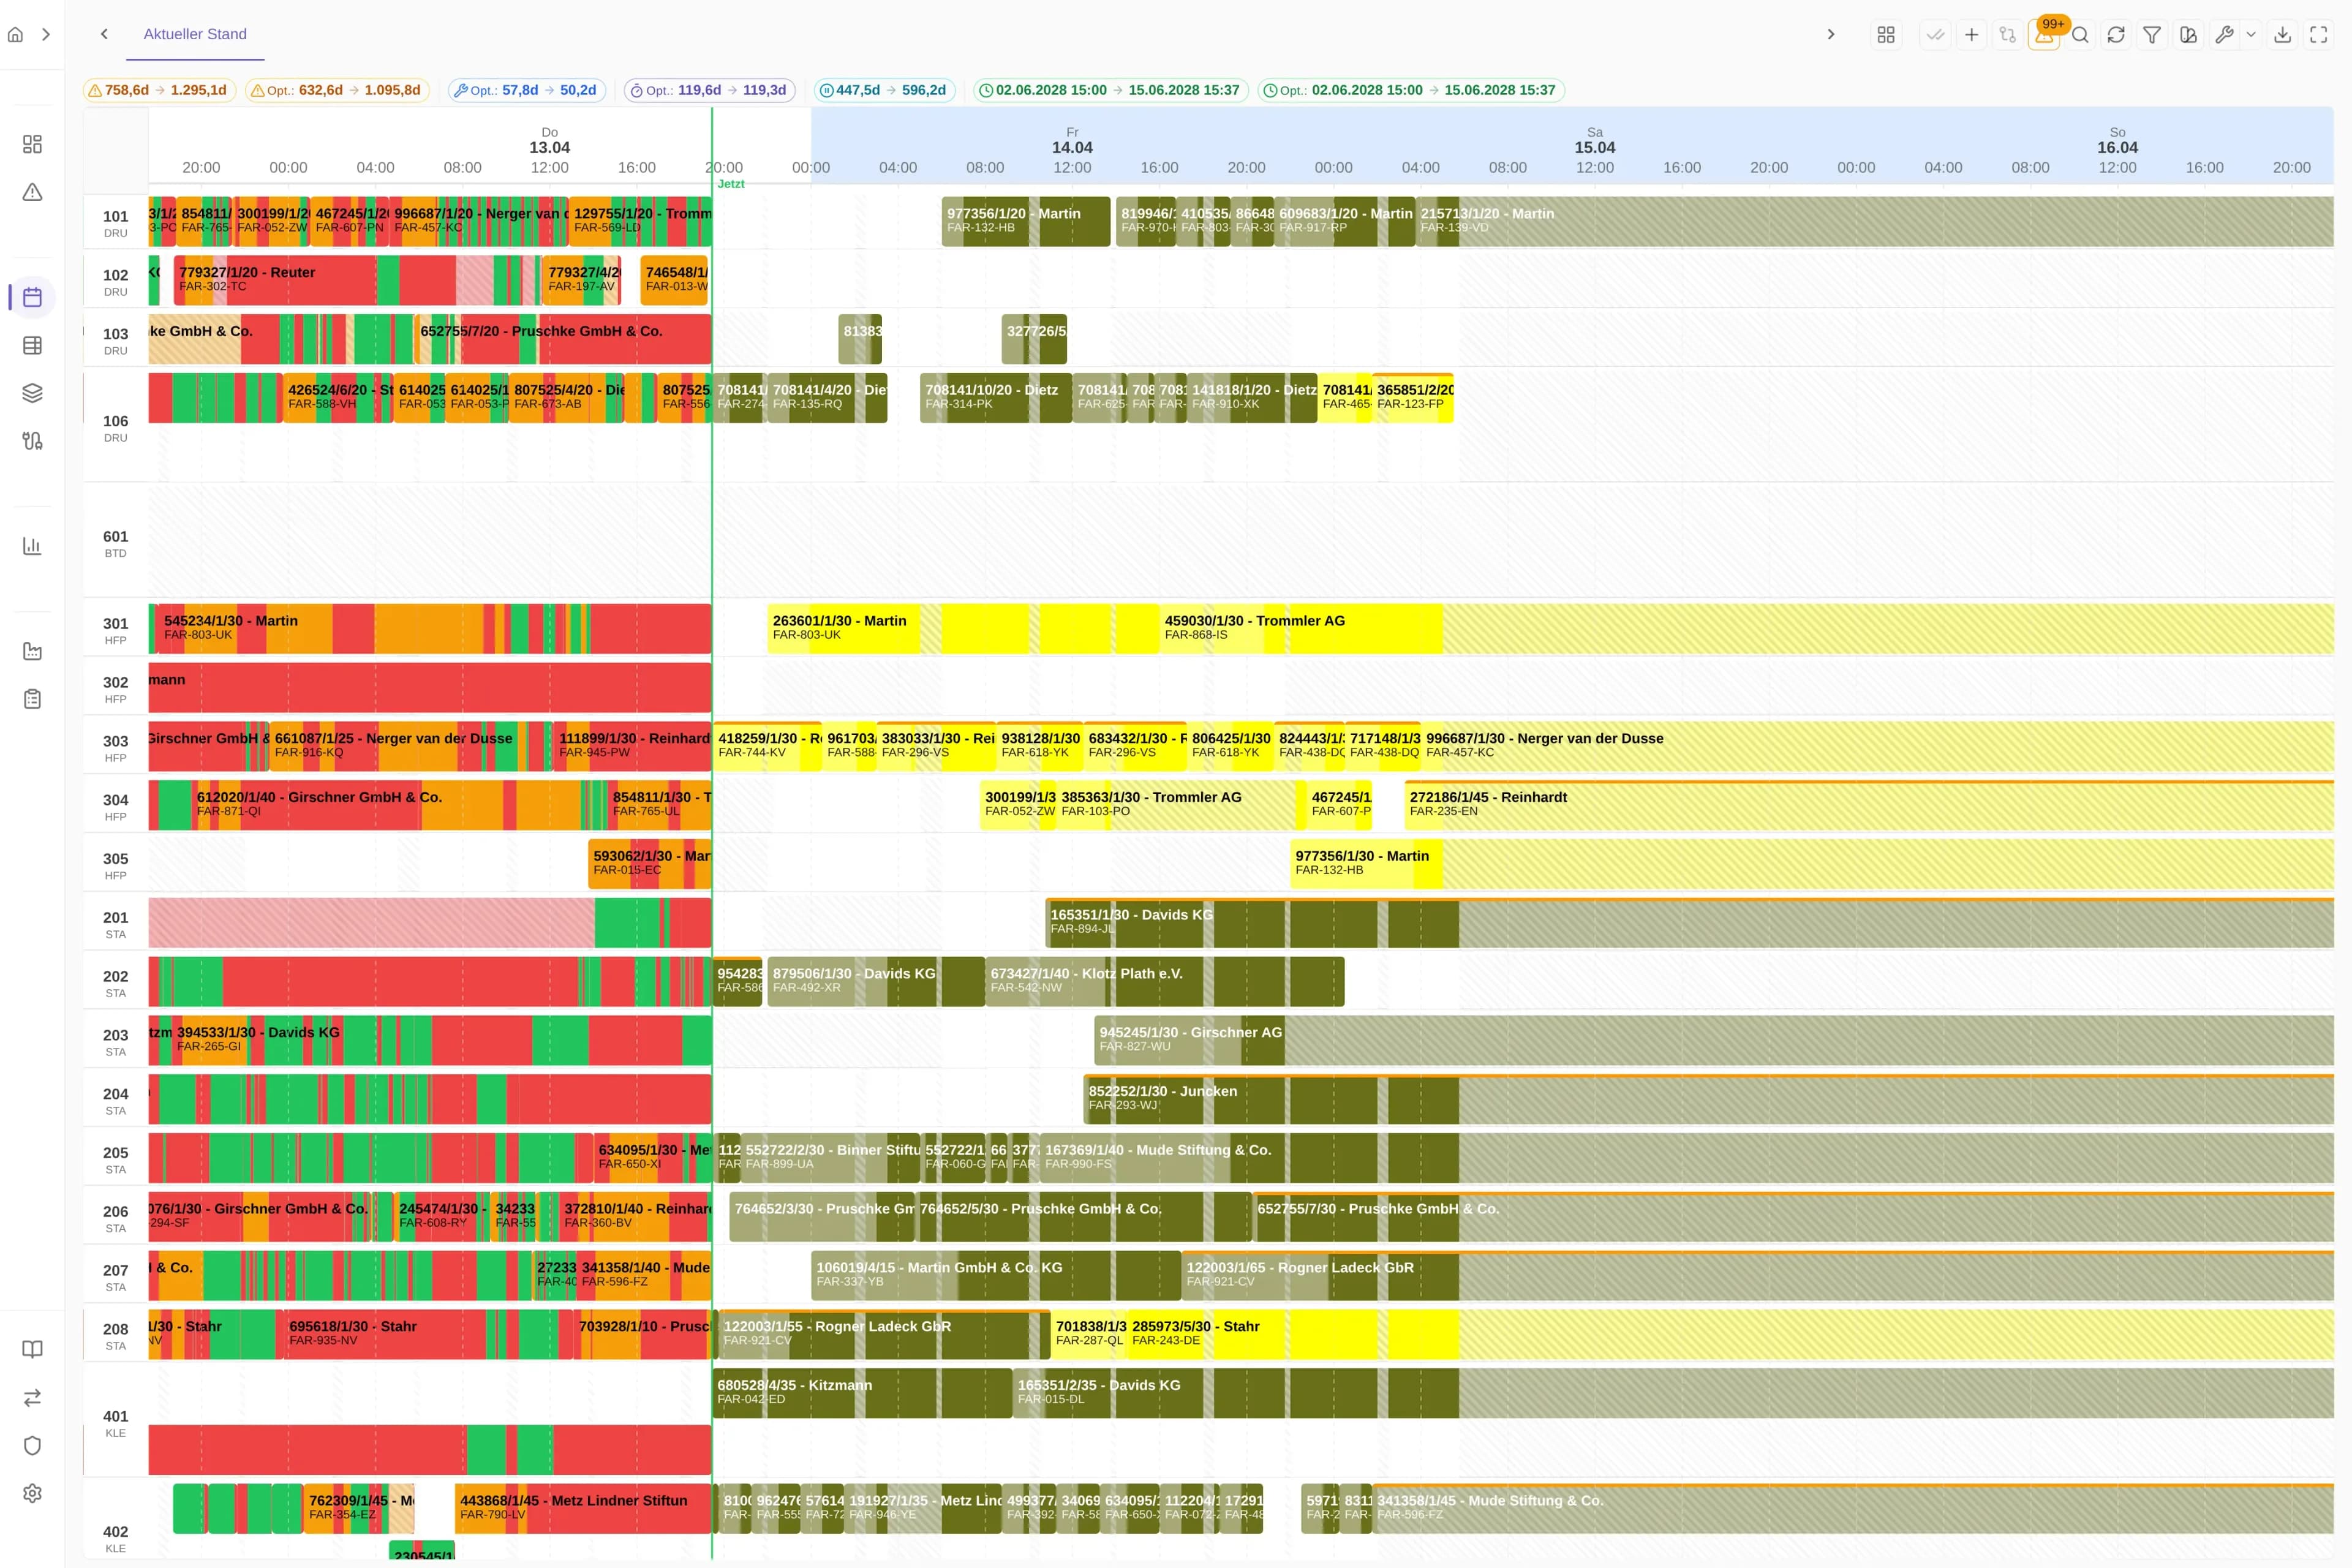
Task: Refresh the plan with the circular arrows icon
Action: point(2116,35)
